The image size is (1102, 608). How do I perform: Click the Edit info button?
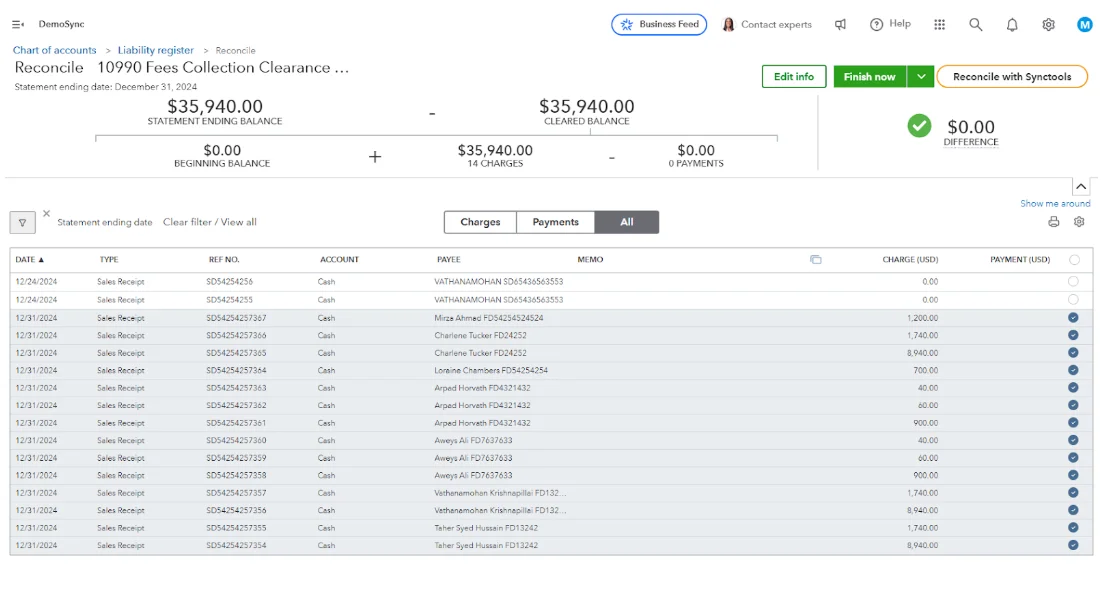pyautogui.click(x=794, y=77)
